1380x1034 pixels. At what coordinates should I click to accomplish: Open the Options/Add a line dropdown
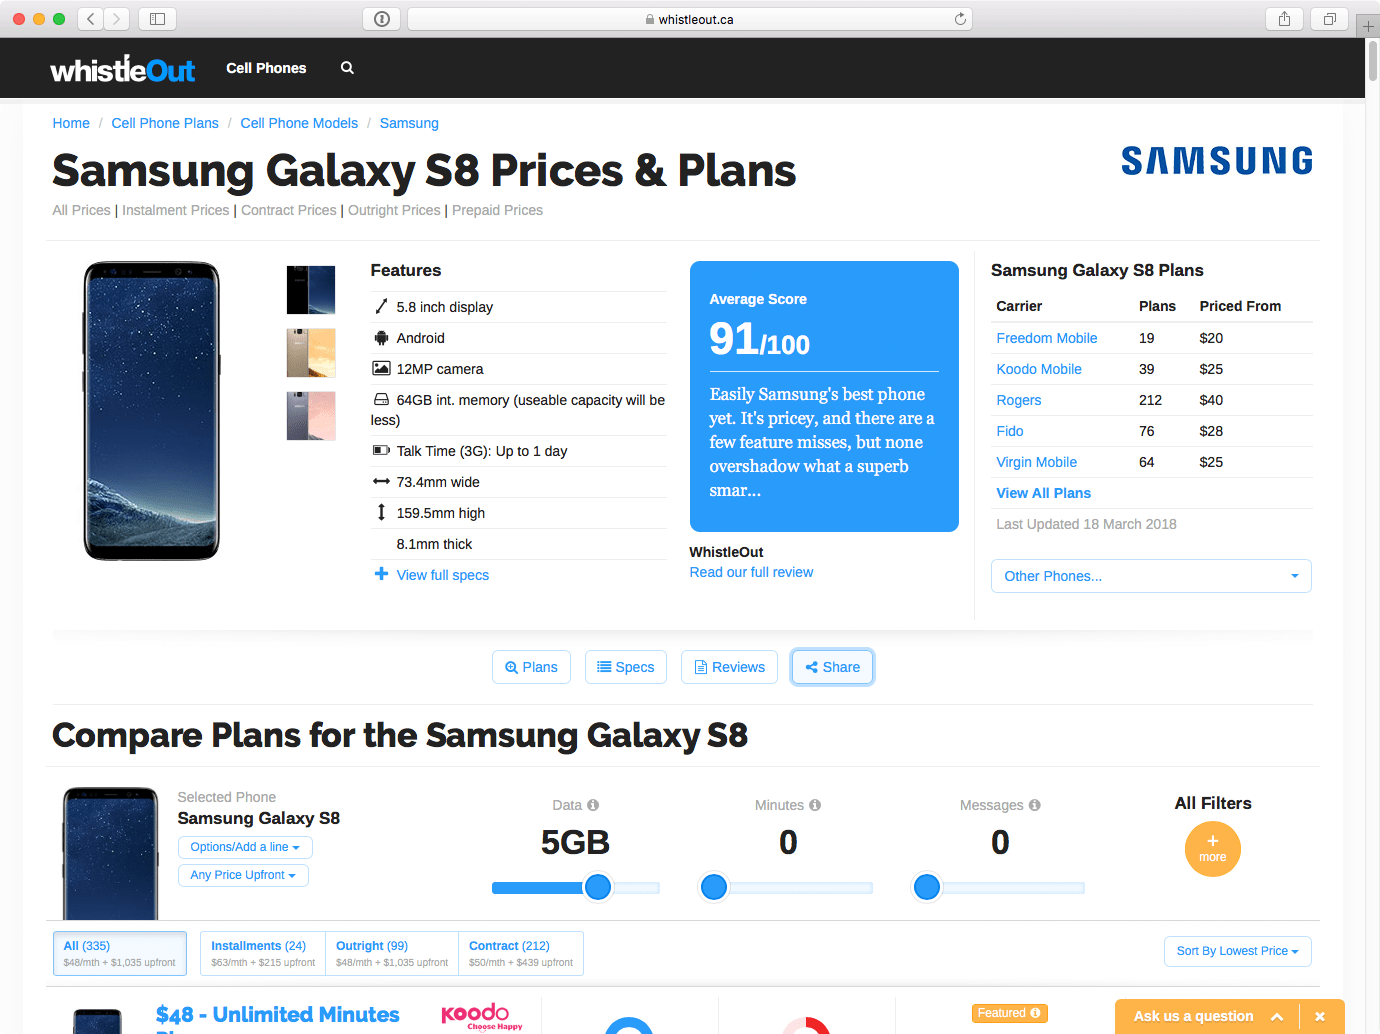pos(245,847)
